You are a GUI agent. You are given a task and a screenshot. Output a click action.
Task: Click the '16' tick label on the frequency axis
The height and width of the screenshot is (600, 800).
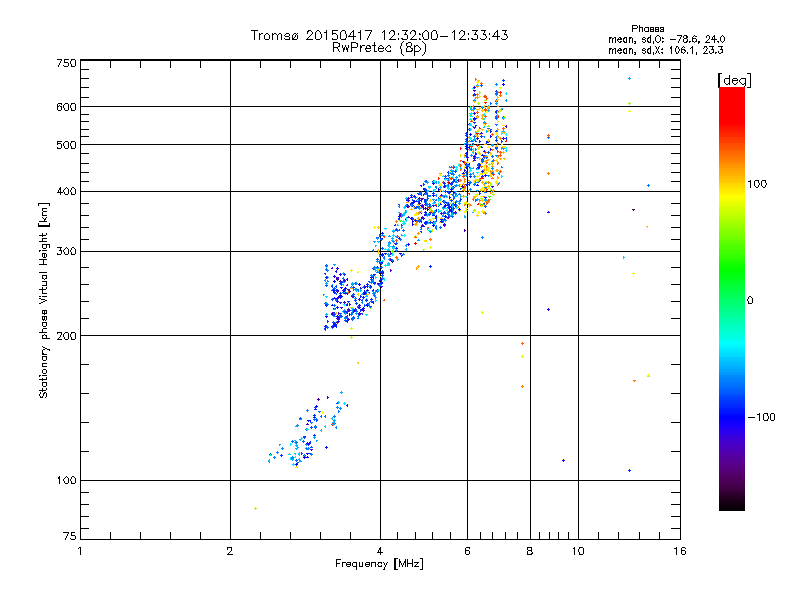(679, 551)
